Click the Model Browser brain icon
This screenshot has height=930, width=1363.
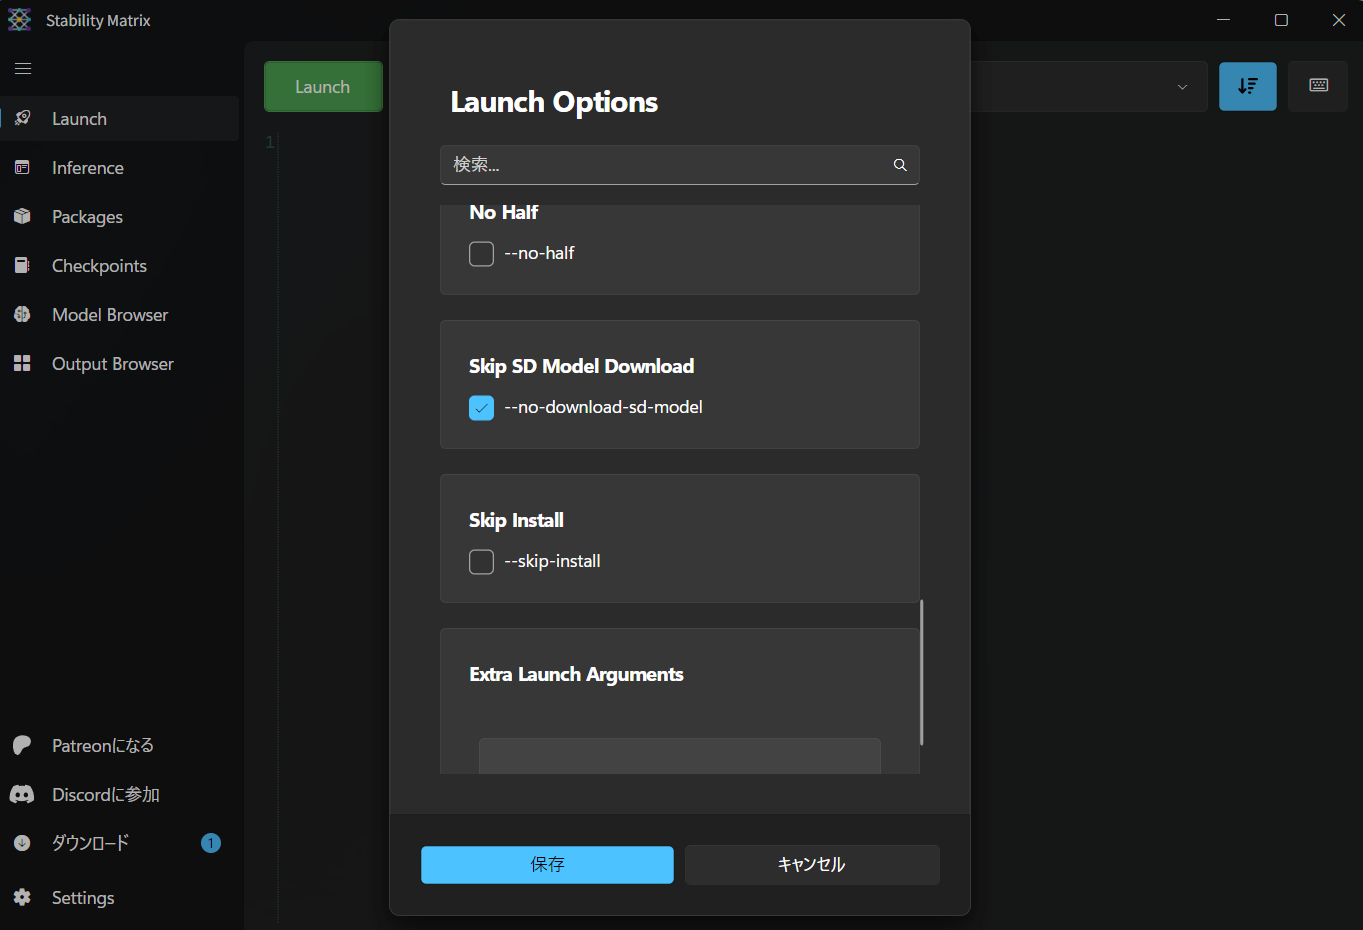click(22, 314)
